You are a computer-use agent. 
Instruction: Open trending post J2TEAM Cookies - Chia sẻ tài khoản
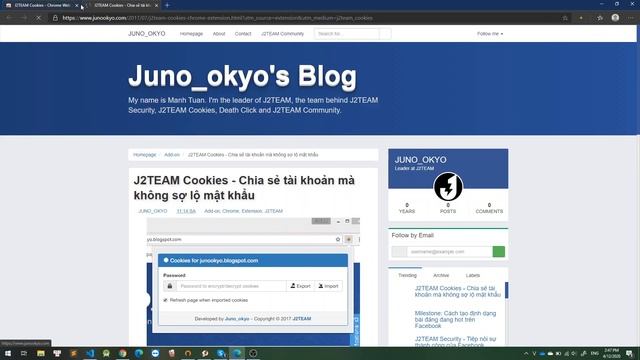tap(458, 291)
